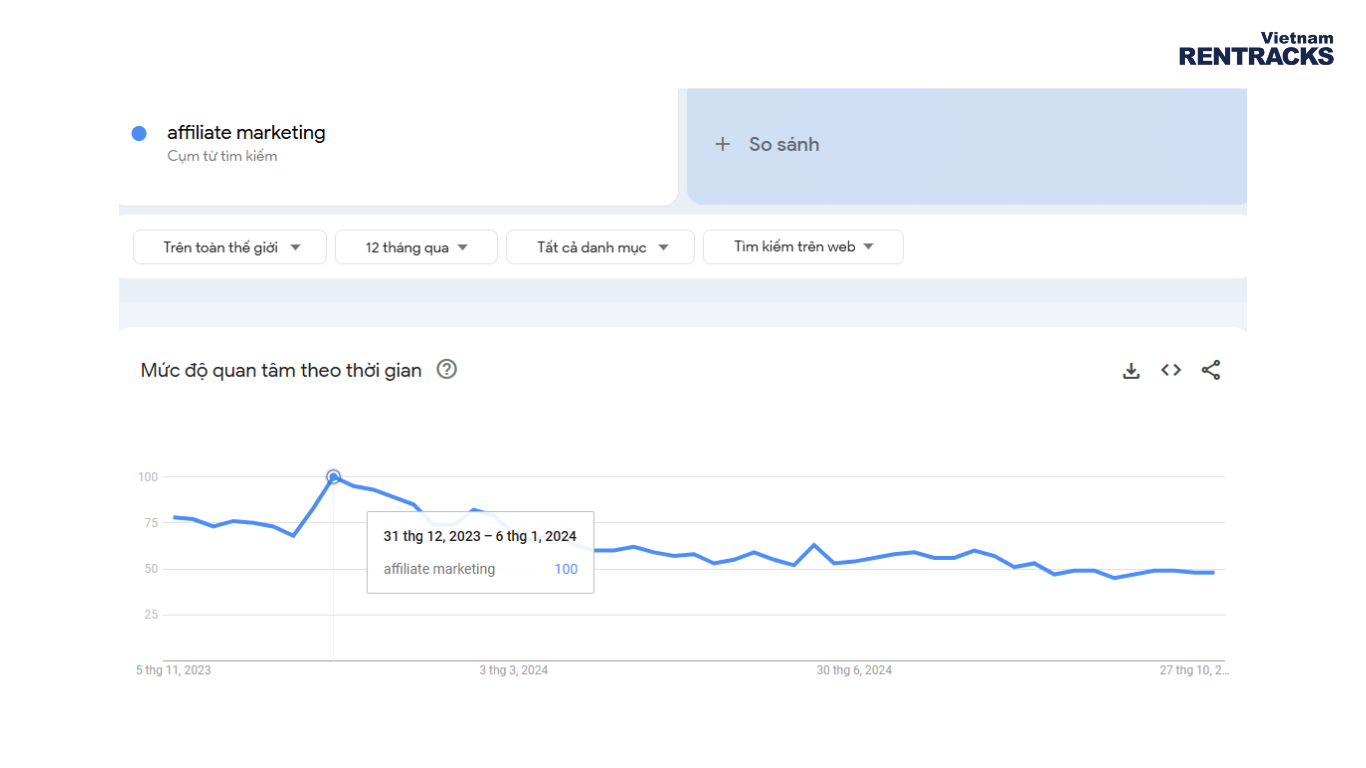
Task: Expand the Tất cả danh mục dropdown
Action: click(x=600, y=247)
